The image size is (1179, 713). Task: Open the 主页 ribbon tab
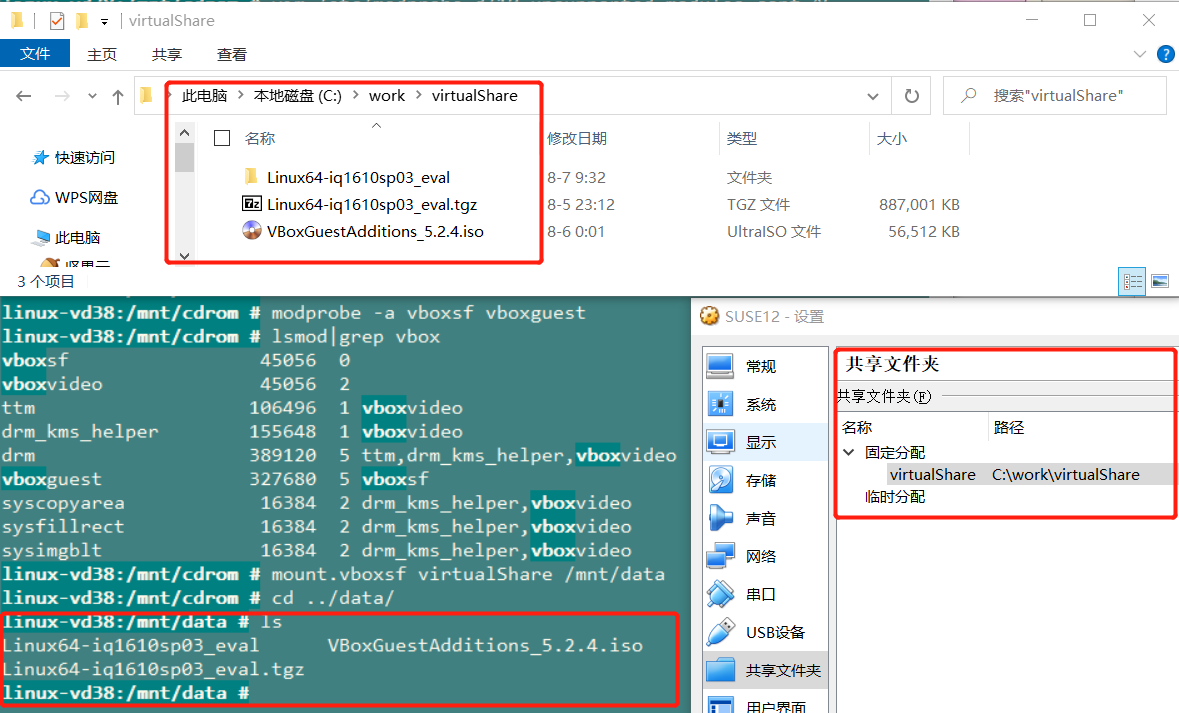[x=102, y=54]
